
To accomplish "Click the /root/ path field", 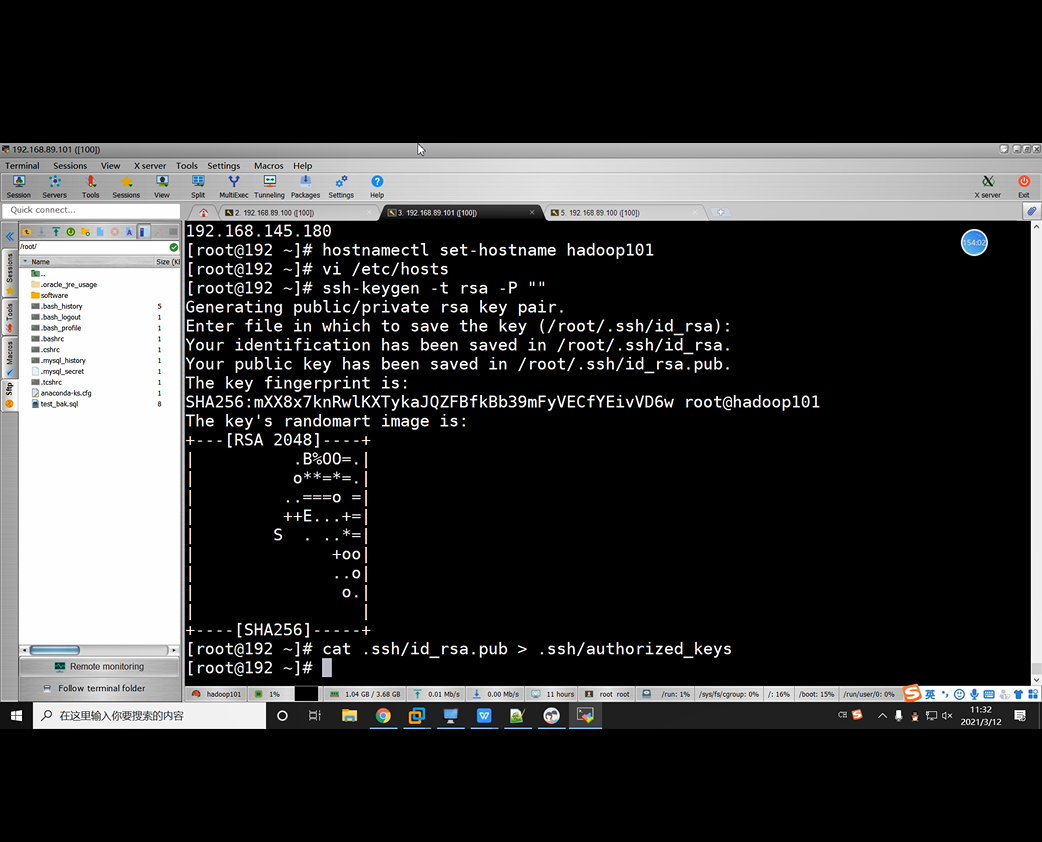I will (93, 247).
